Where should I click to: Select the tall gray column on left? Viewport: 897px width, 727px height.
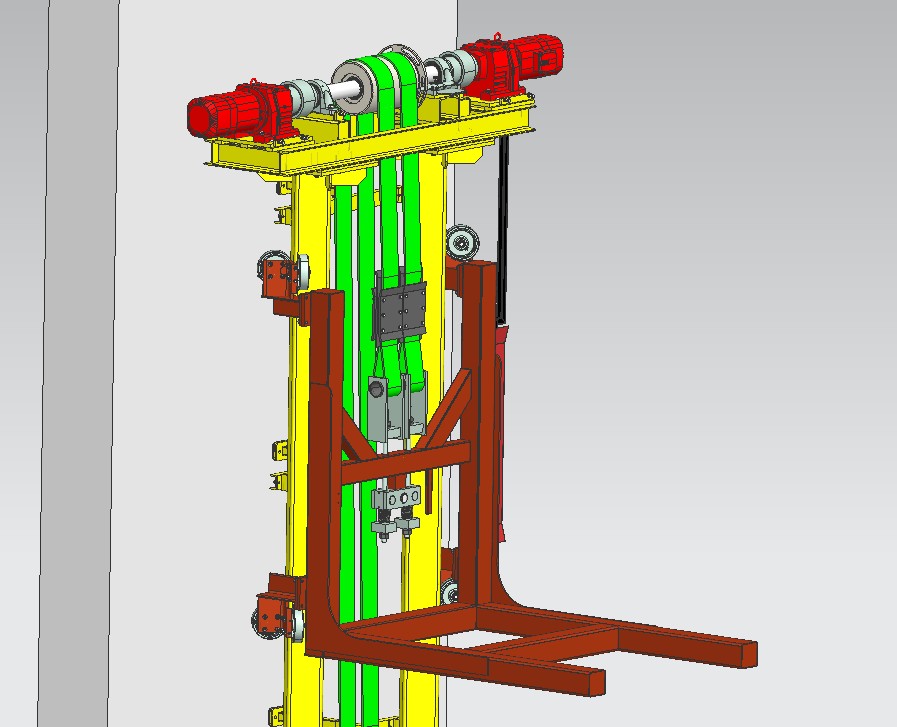pyautogui.click(x=77, y=363)
